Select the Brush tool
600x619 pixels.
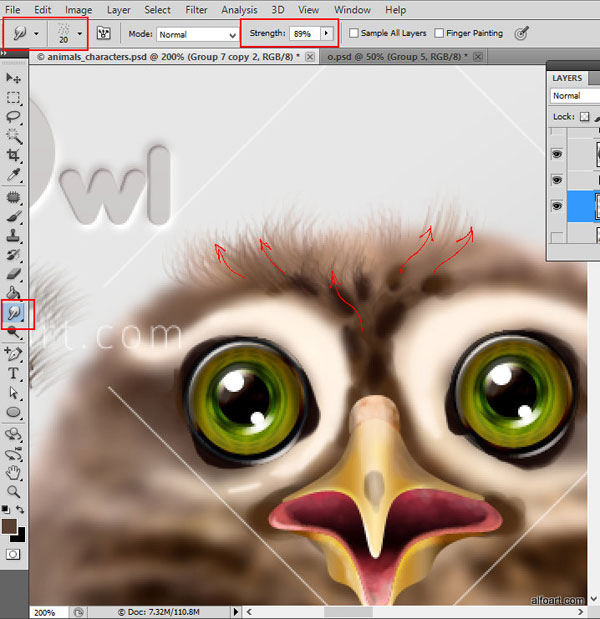click(13, 217)
